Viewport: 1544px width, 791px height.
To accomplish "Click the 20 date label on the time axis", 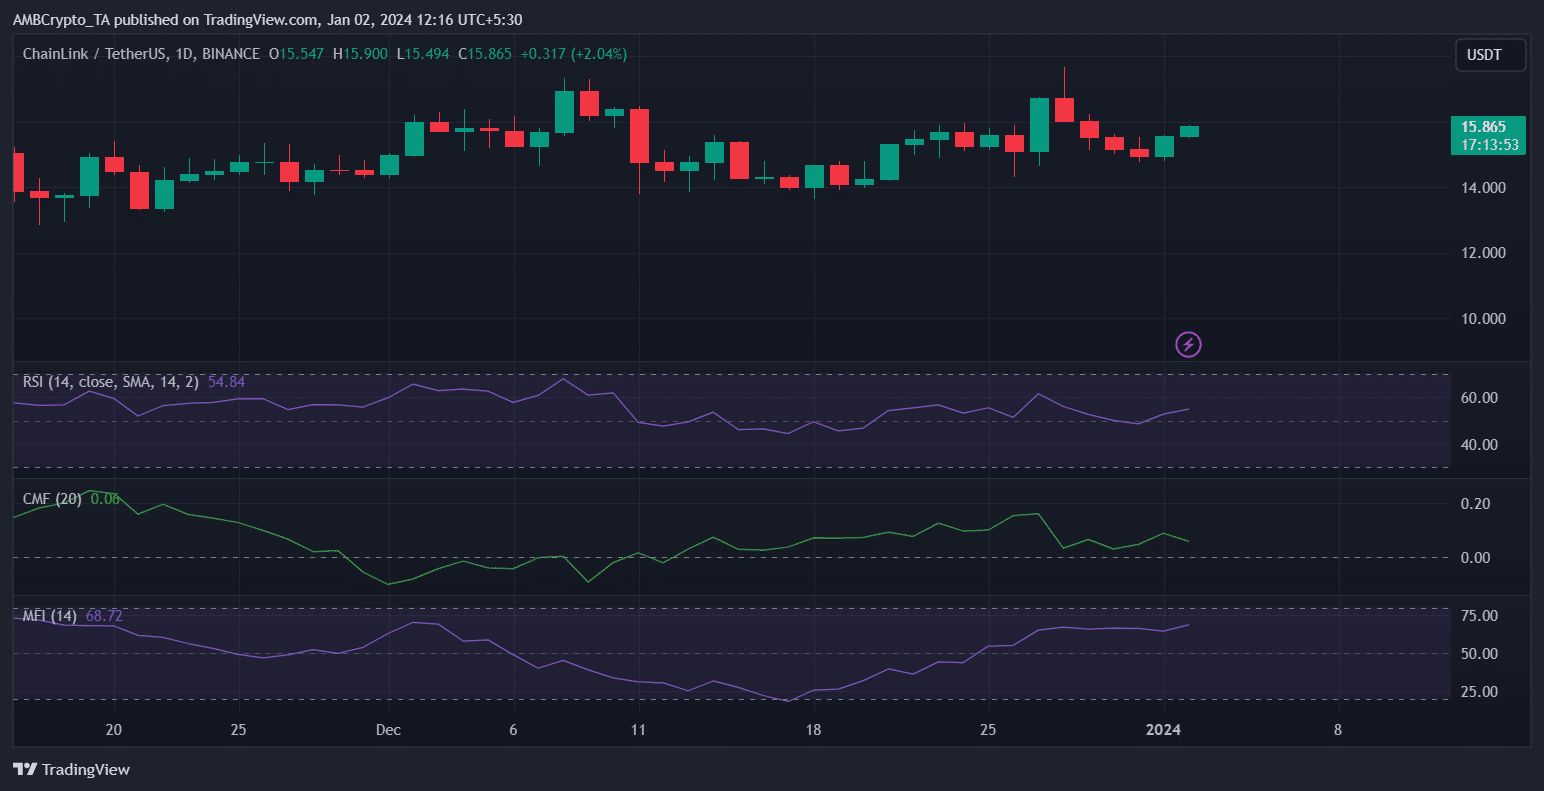I will point(113,730).
